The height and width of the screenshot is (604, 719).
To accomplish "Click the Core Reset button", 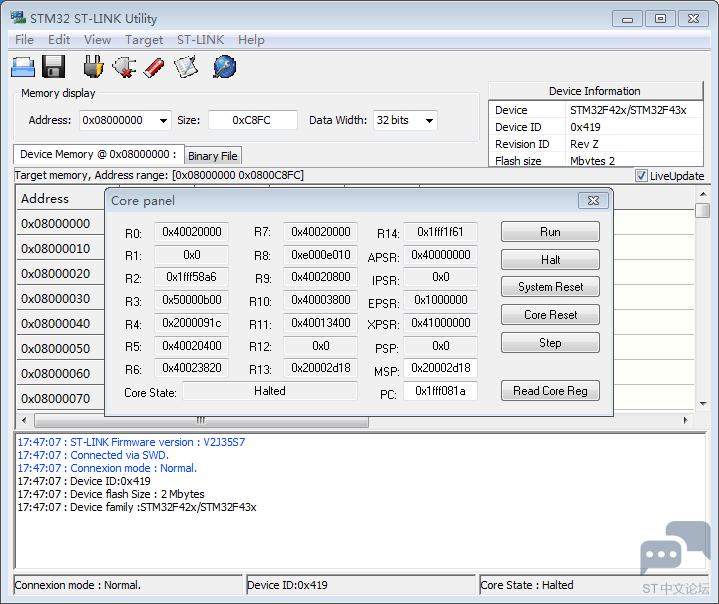I will [550, 315].
